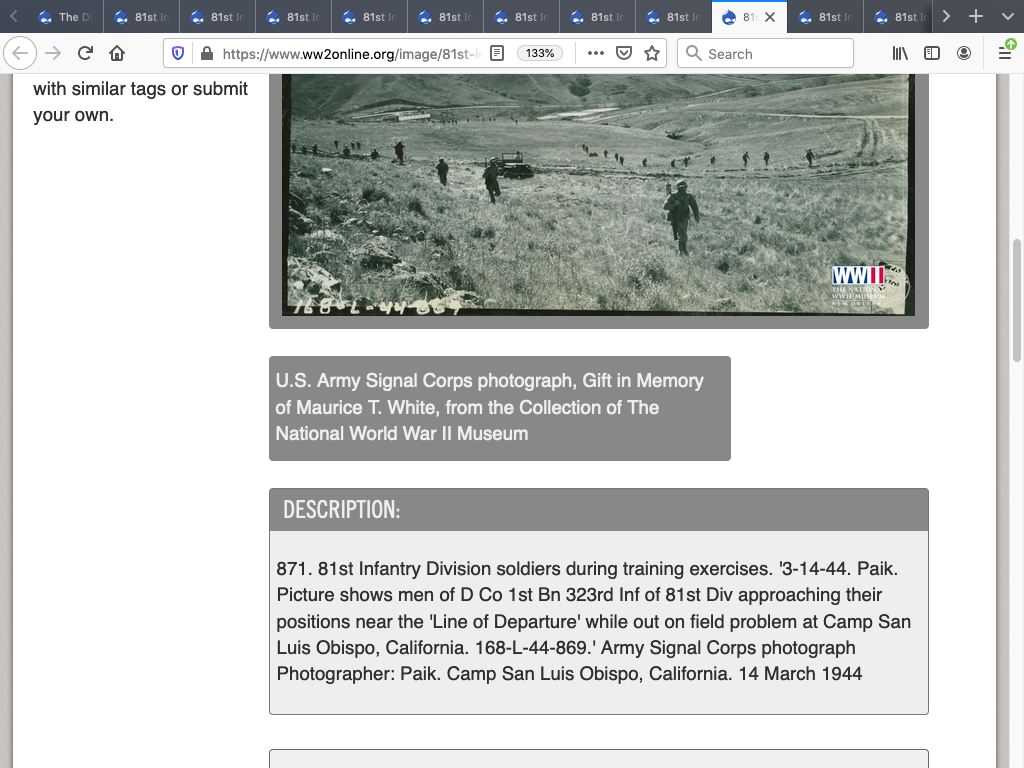Bookmark this page with the star

652,53
